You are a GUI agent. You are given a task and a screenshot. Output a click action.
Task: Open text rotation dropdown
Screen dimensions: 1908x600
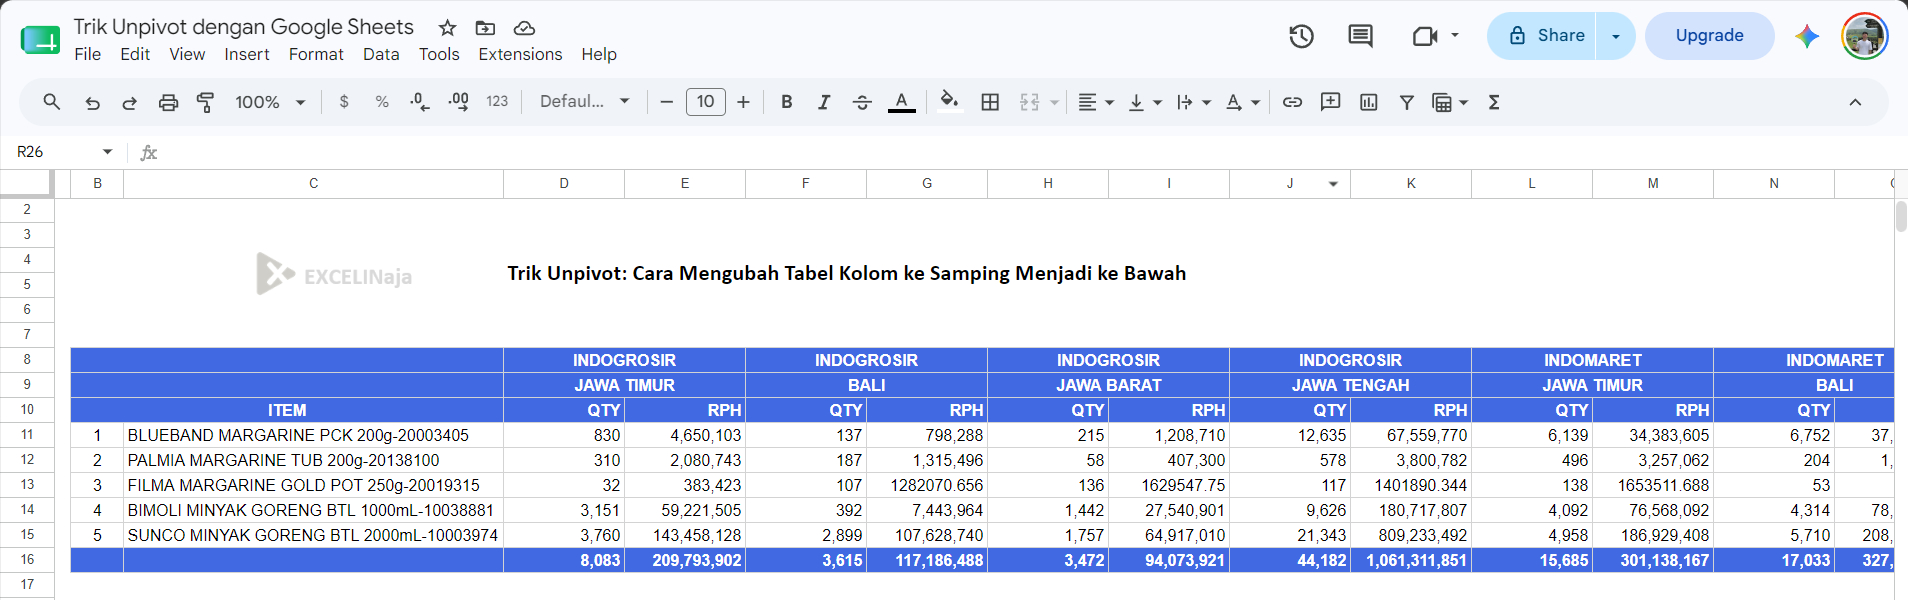pos(1243,102)
